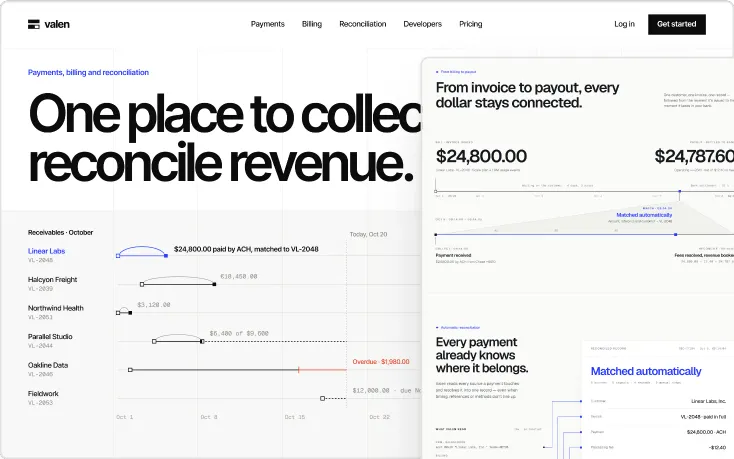Image resolution: width=734 pixels, height=459 pixels.
Task: Click the 'Payment received' label
Action: 453,255
